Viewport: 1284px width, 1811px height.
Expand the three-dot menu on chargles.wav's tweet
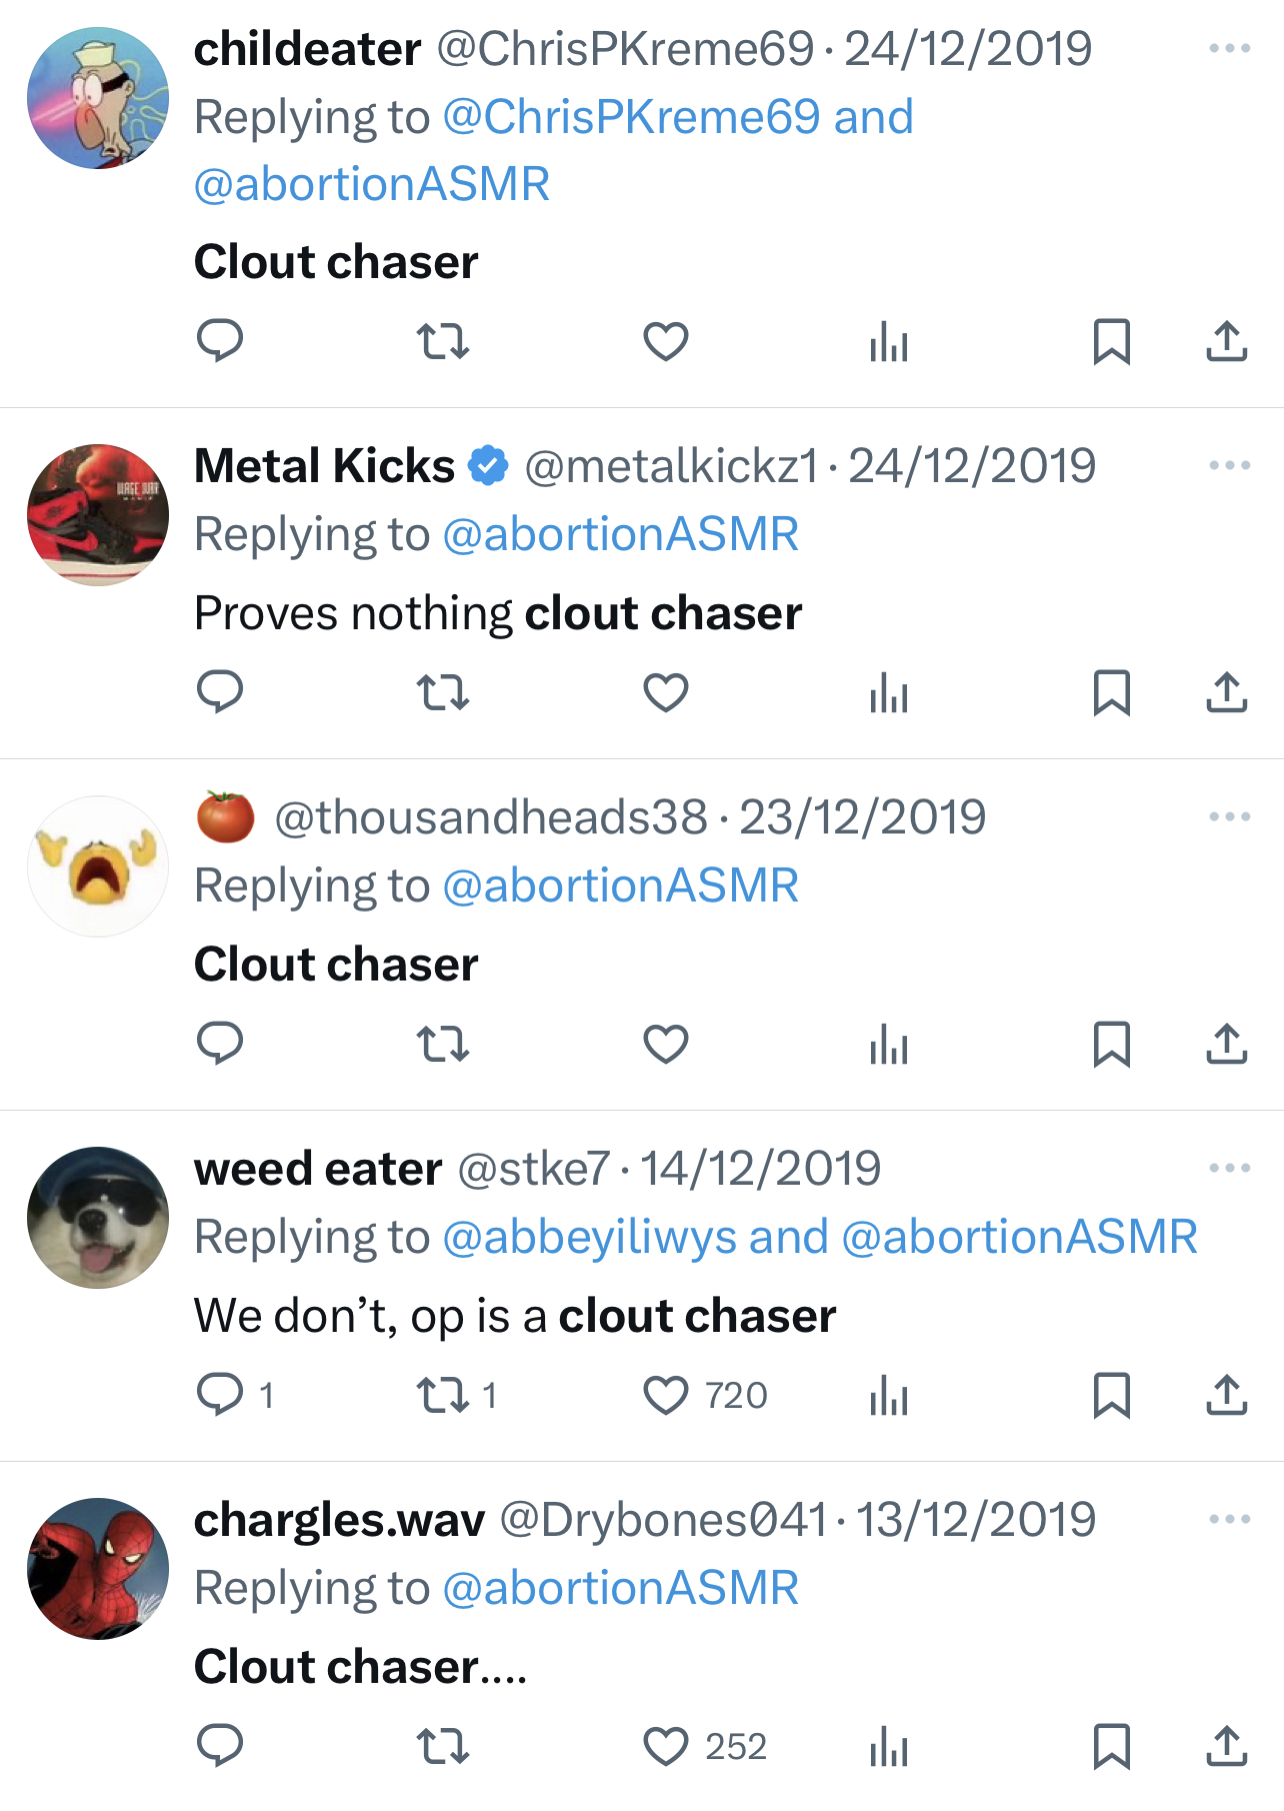(x=1229, y=1519)
